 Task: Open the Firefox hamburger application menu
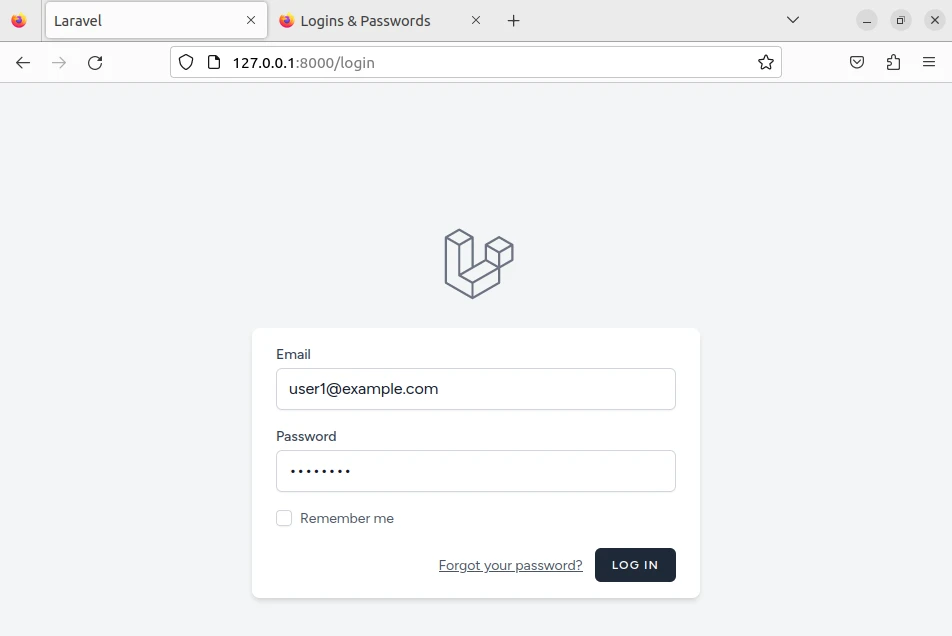pos(929,62)
